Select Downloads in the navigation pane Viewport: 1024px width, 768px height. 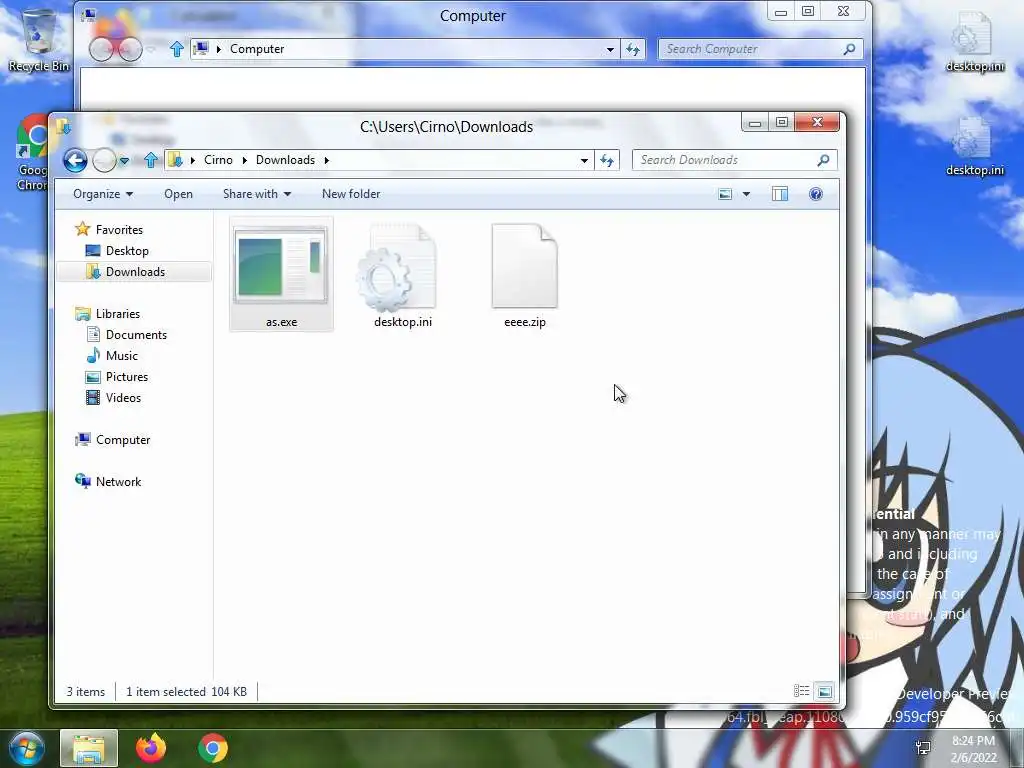coord(135,272)
